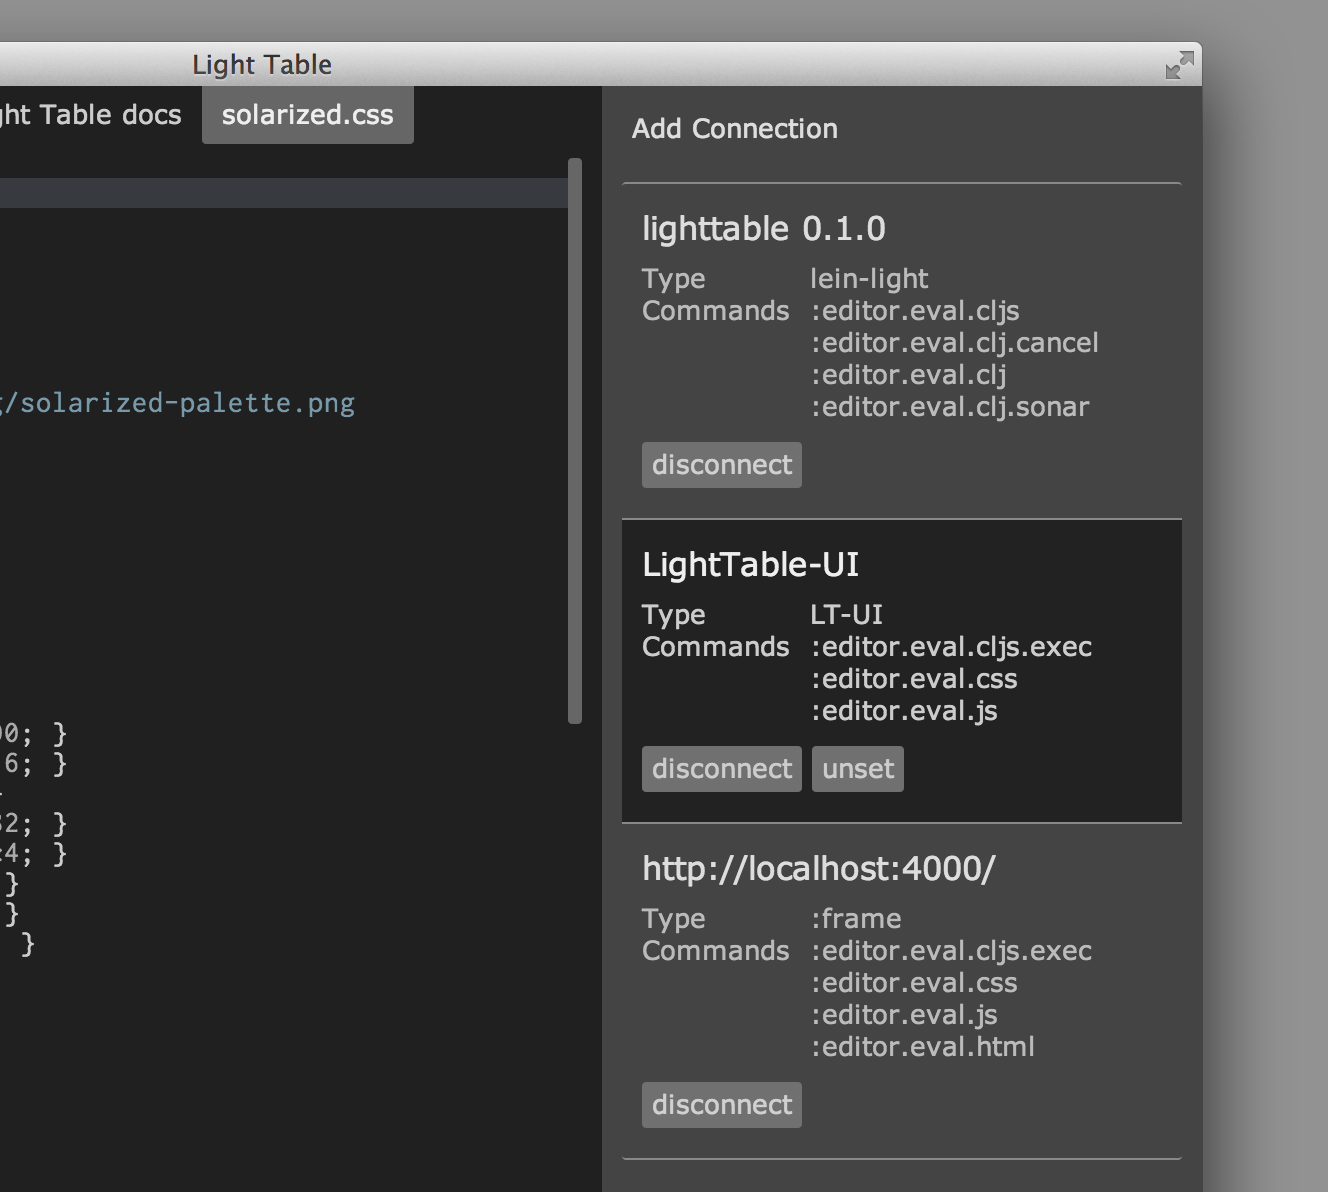
Task: Select the http://localhost:4000/ connection title
Action: 819,869
